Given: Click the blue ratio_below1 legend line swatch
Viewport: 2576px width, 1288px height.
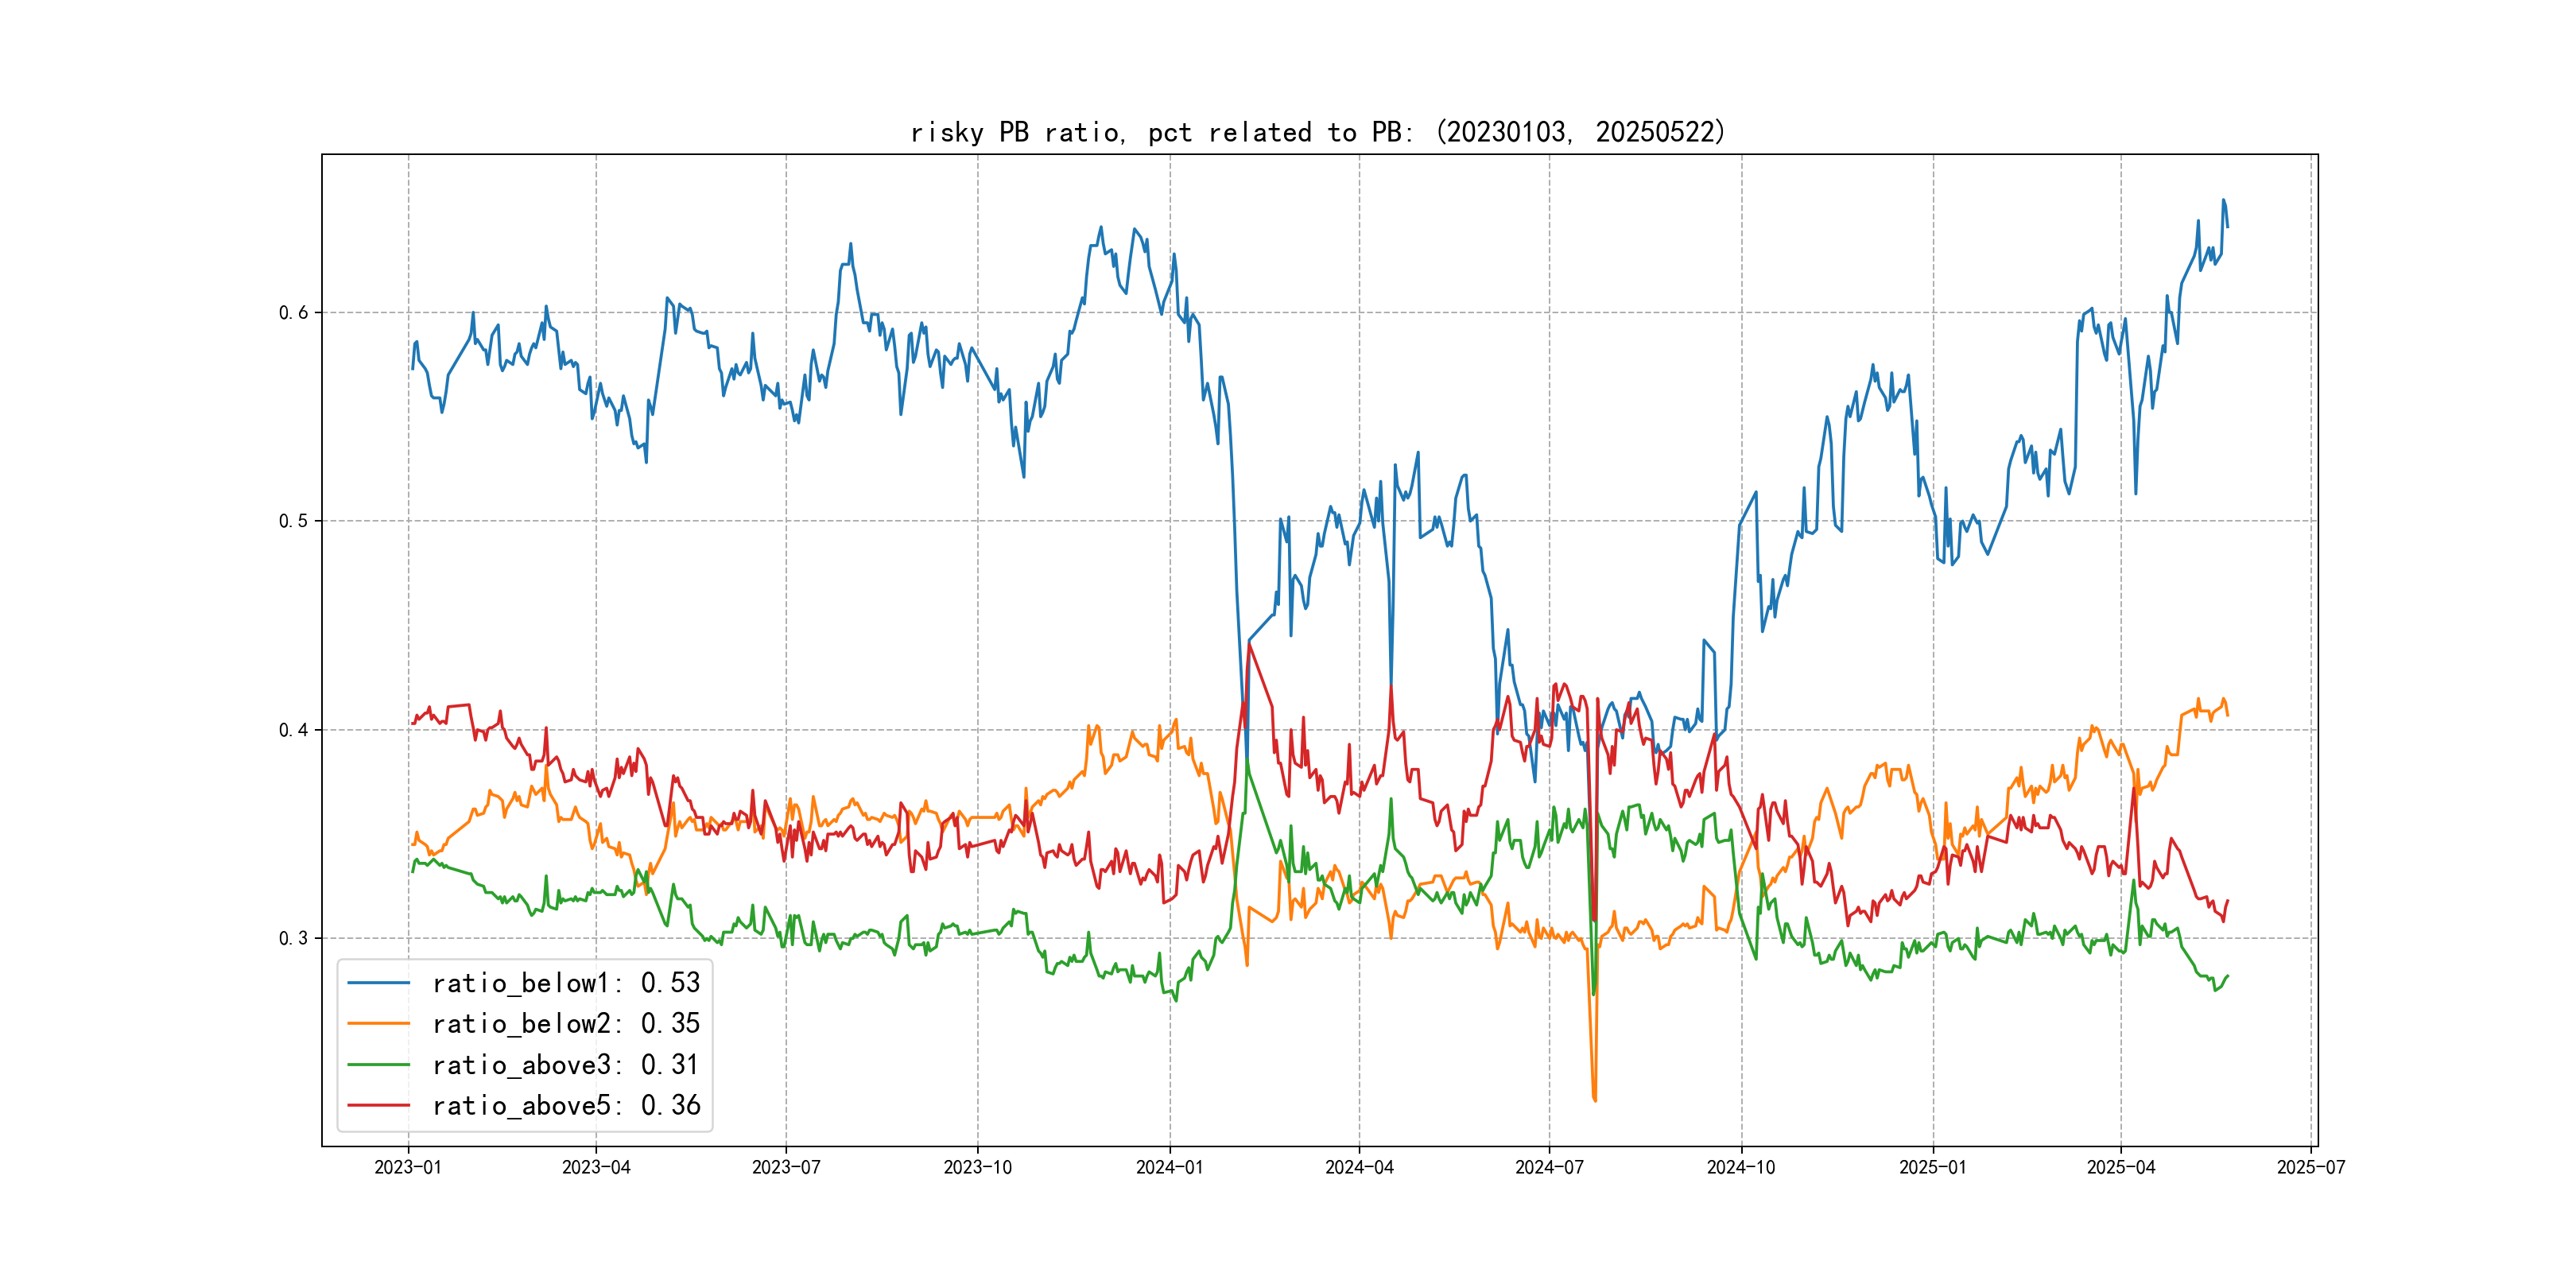Looking at the screenshot, I should [378, 983].
